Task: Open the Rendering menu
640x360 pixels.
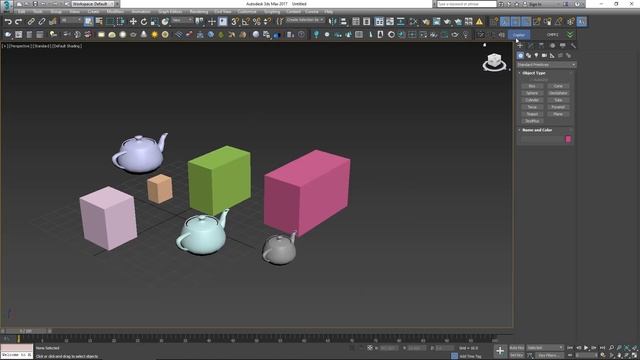Action: pos(199,12)
